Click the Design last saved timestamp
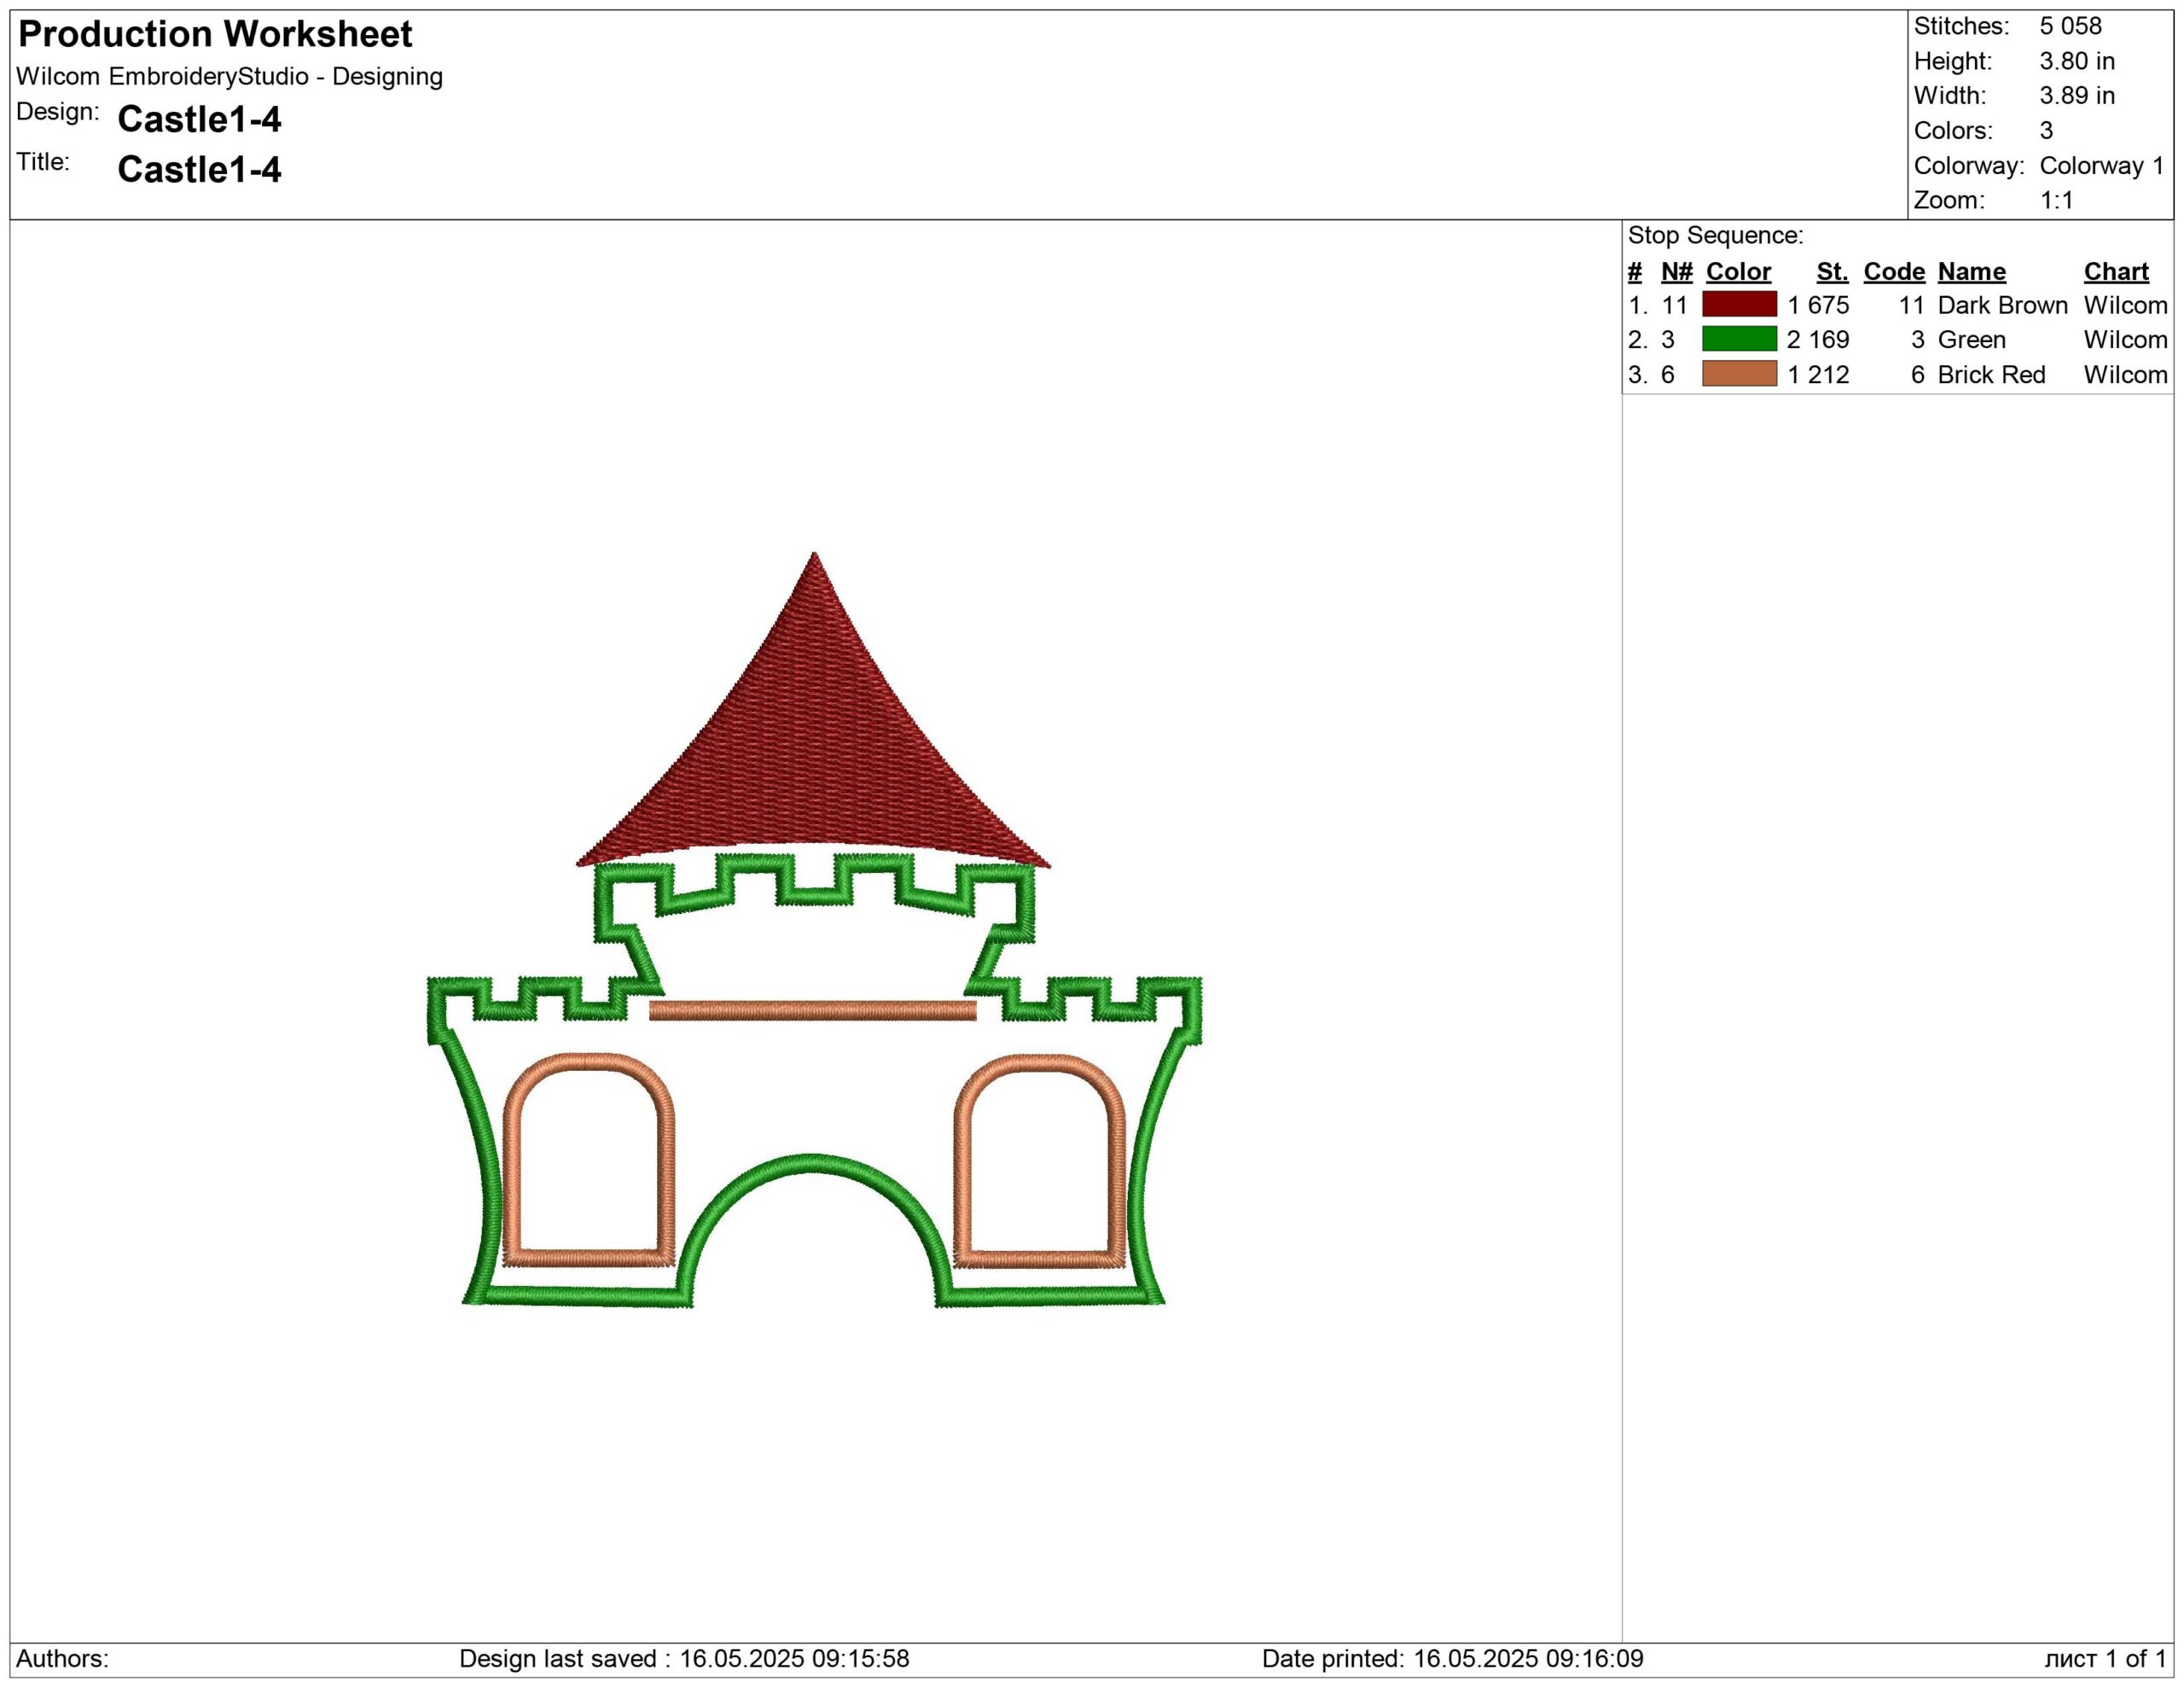Screen dimensions: 2184x1681 (x=684, y=1658)
